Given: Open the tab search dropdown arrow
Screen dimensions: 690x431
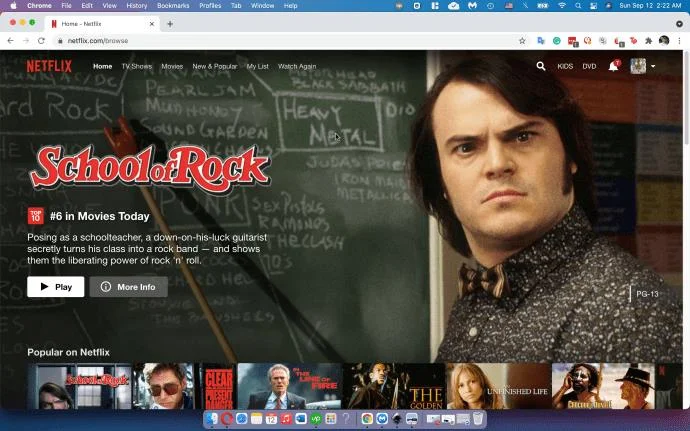Looking at the screenshot, I should point(679,24).
